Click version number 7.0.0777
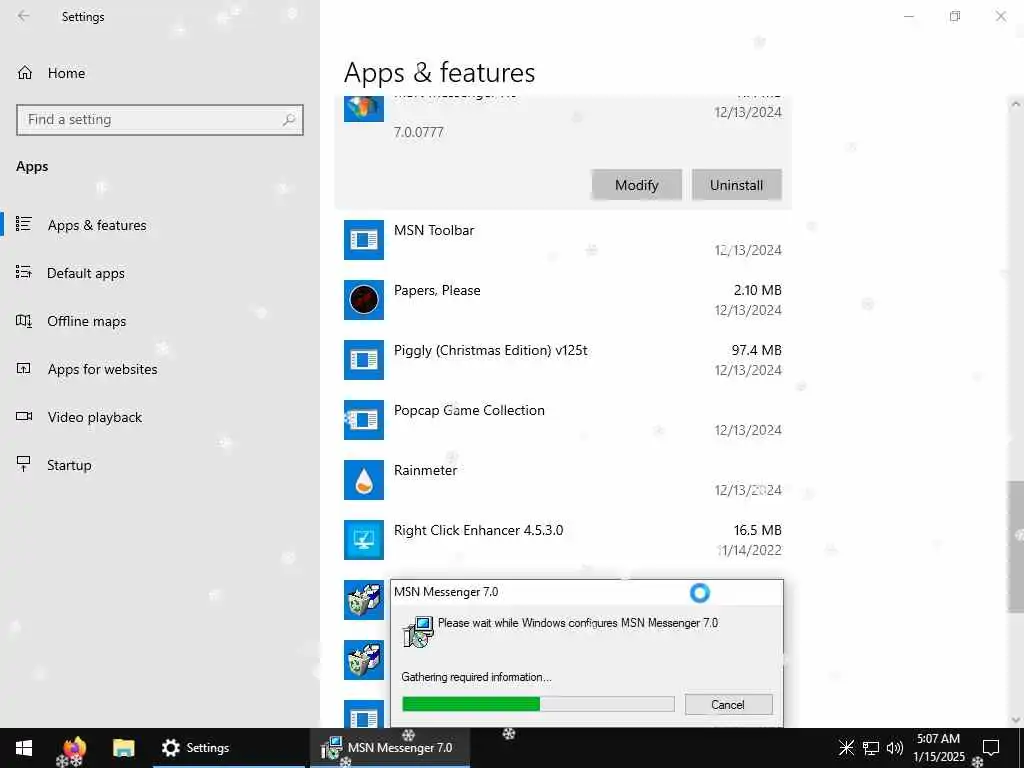Viewport: 1024px width, 768px height. (419, 132)
